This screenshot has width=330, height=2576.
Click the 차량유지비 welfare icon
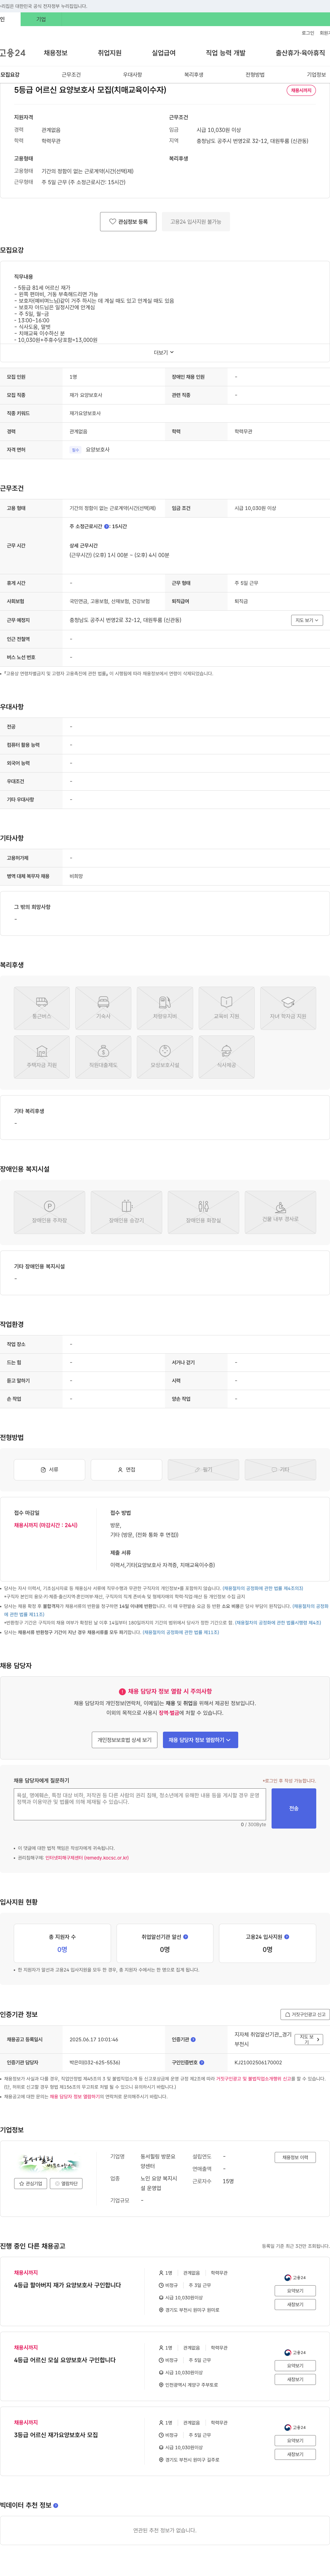[165, 1008]
